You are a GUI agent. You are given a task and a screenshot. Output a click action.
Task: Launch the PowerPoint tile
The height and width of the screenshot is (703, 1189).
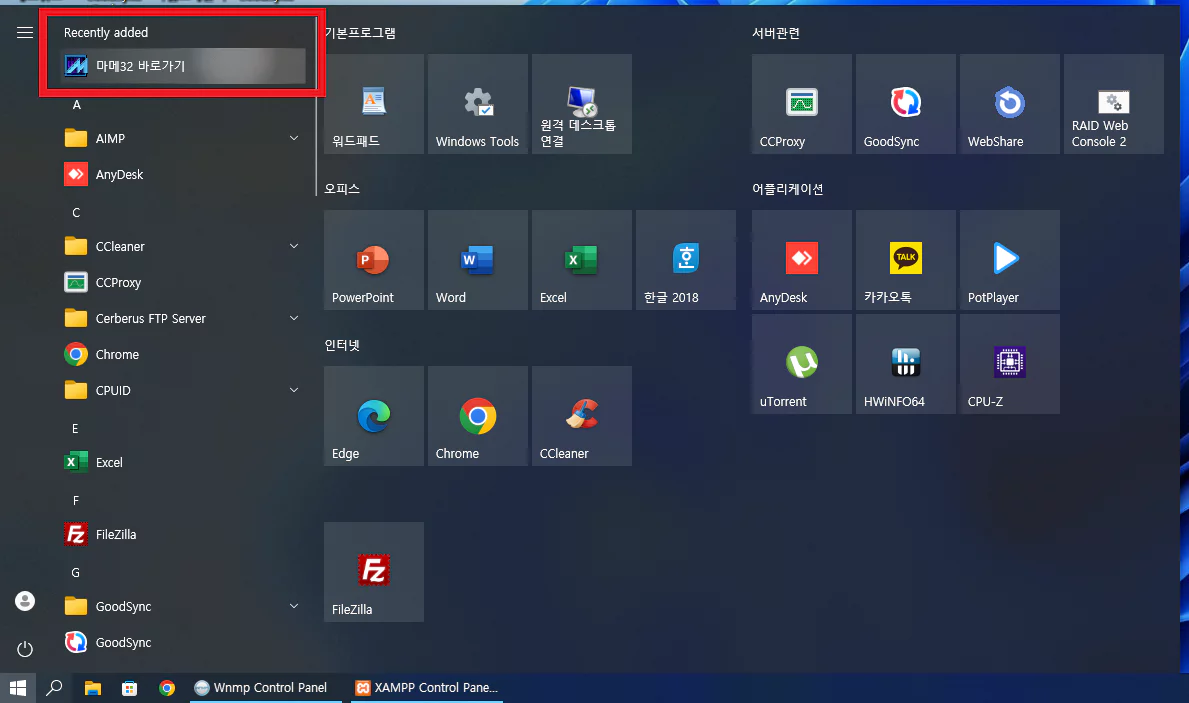374,260
